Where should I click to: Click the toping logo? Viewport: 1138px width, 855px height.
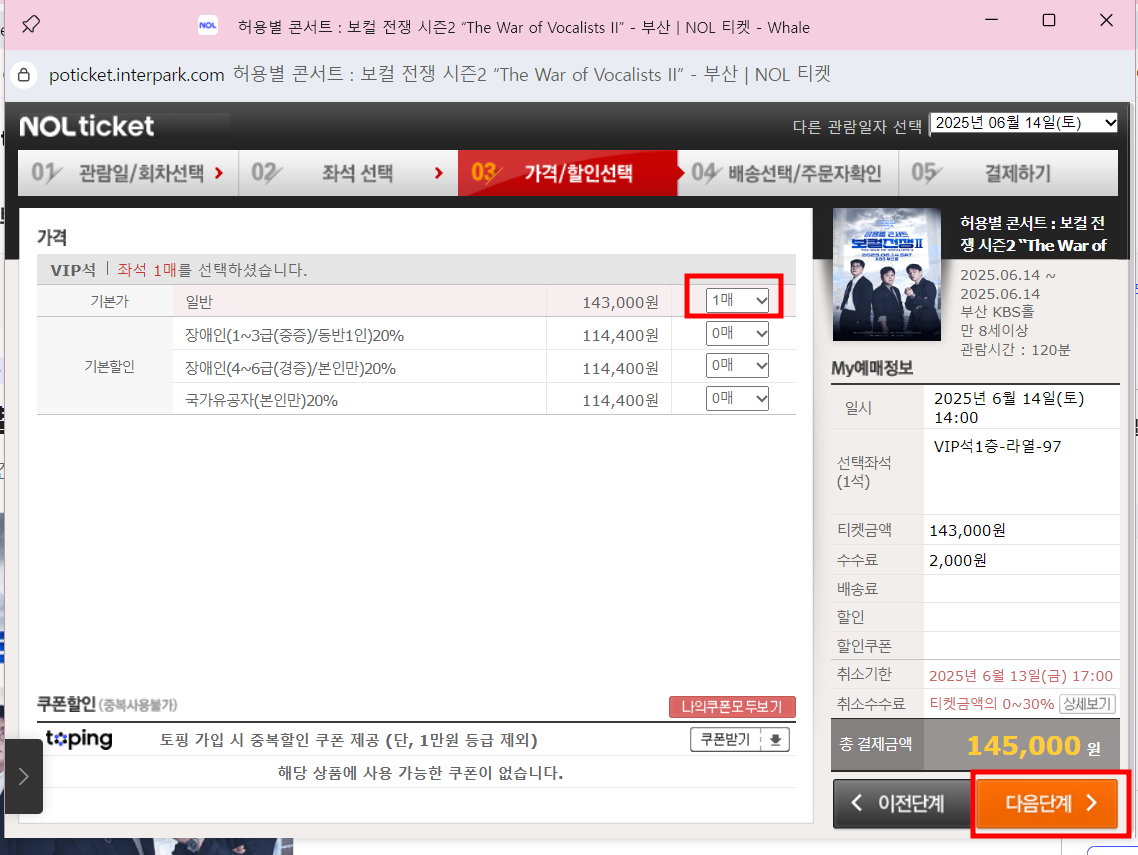pos(78,739)
